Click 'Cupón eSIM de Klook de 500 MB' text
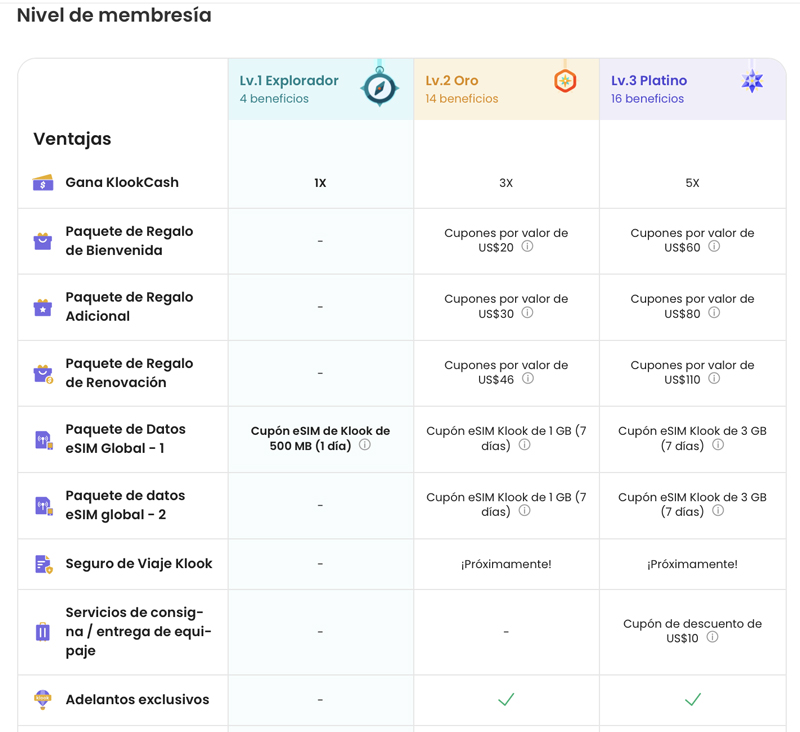The height and width of the screenshot is (732, 800). tap(320, 438)
